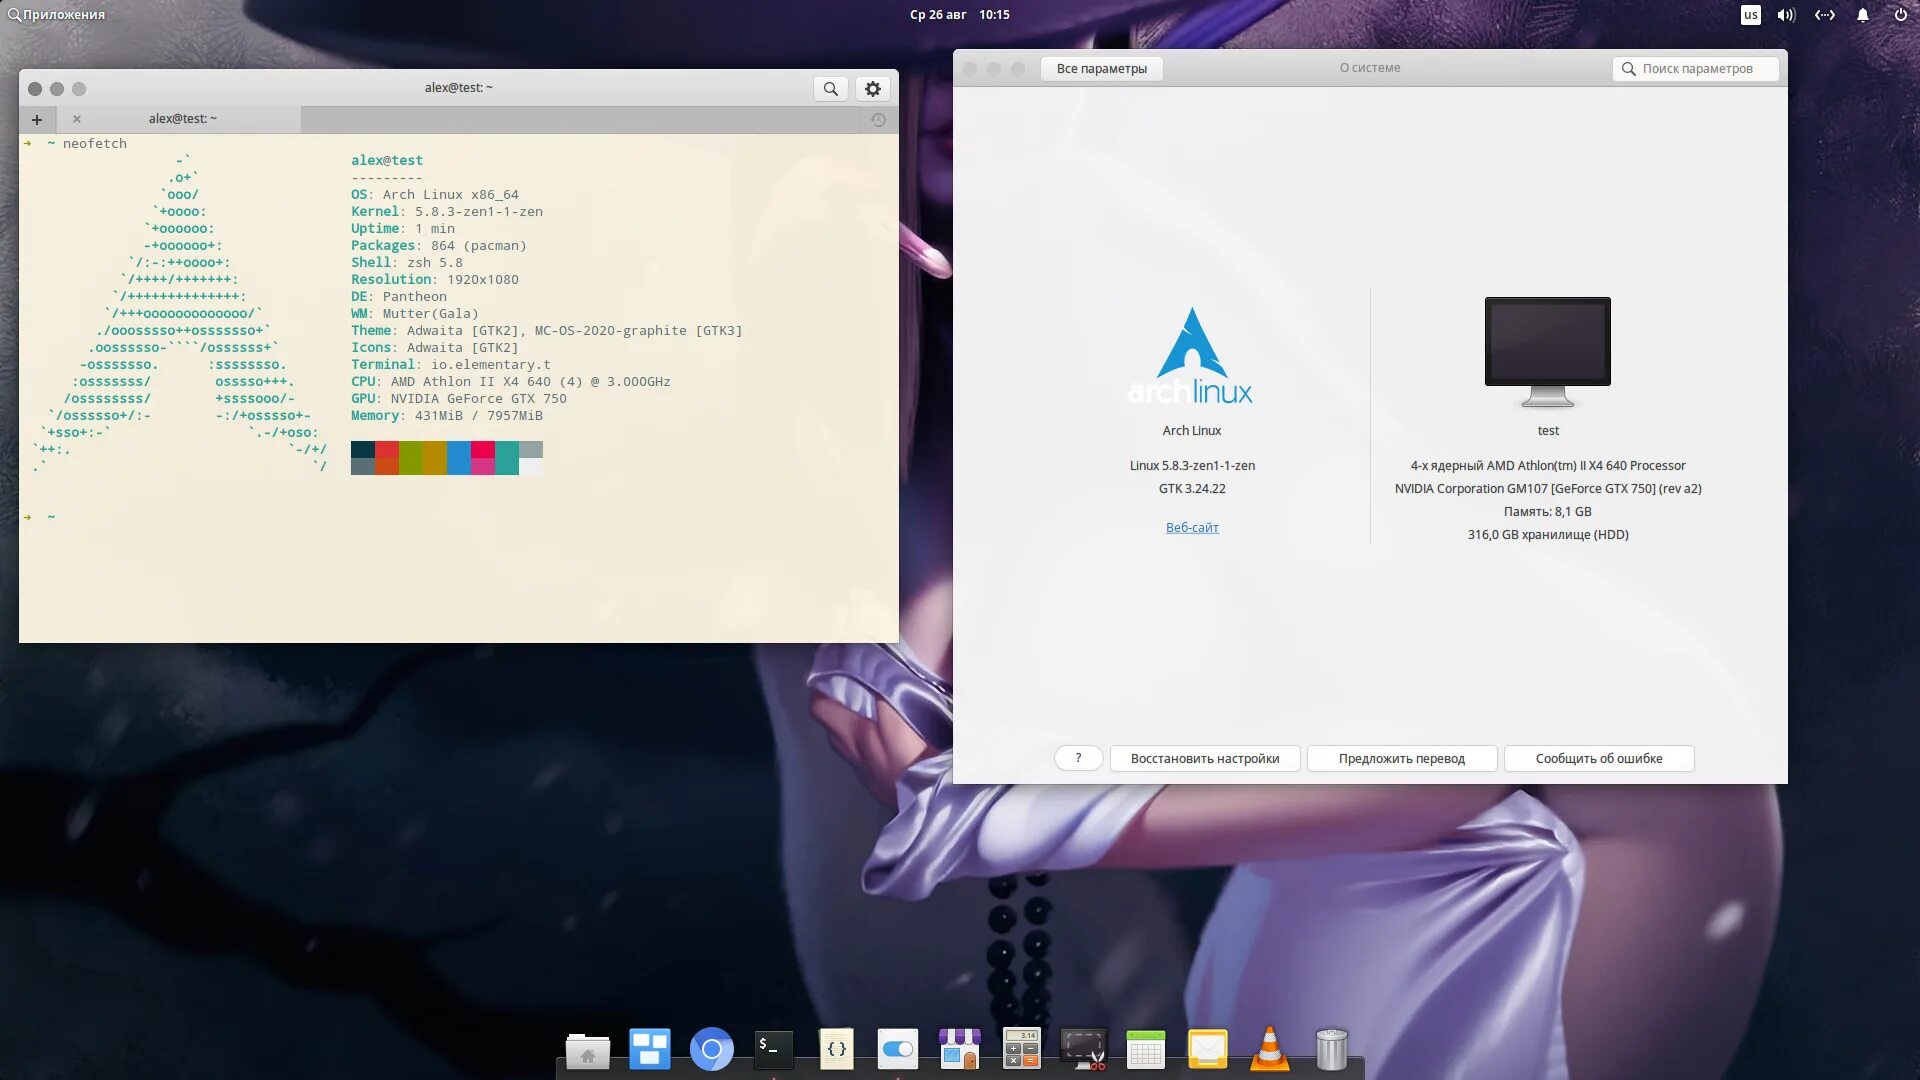Click the Все параметры back button

[x=1101, y=69]
